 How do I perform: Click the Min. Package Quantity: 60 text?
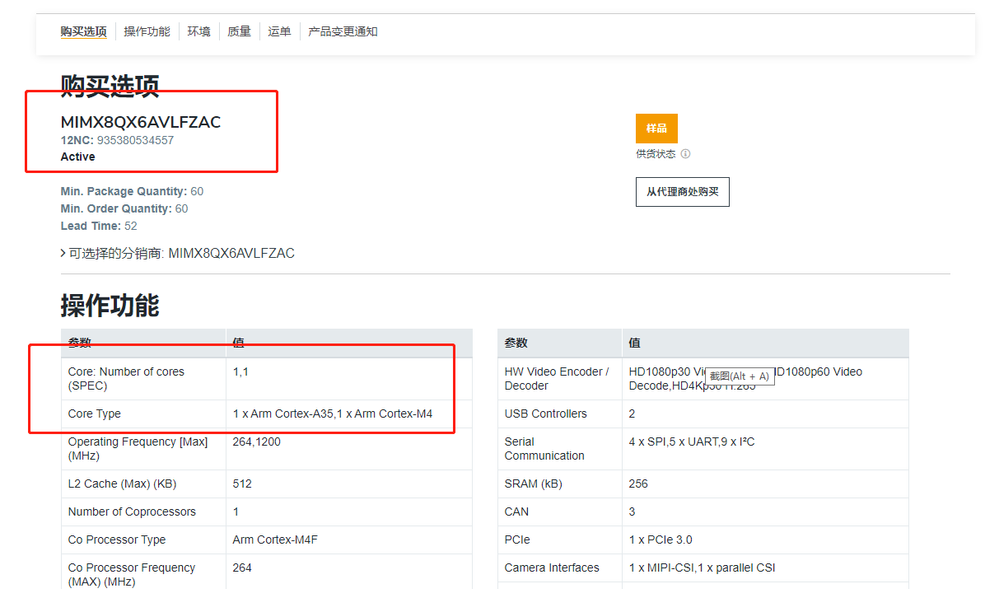[130, 191]
